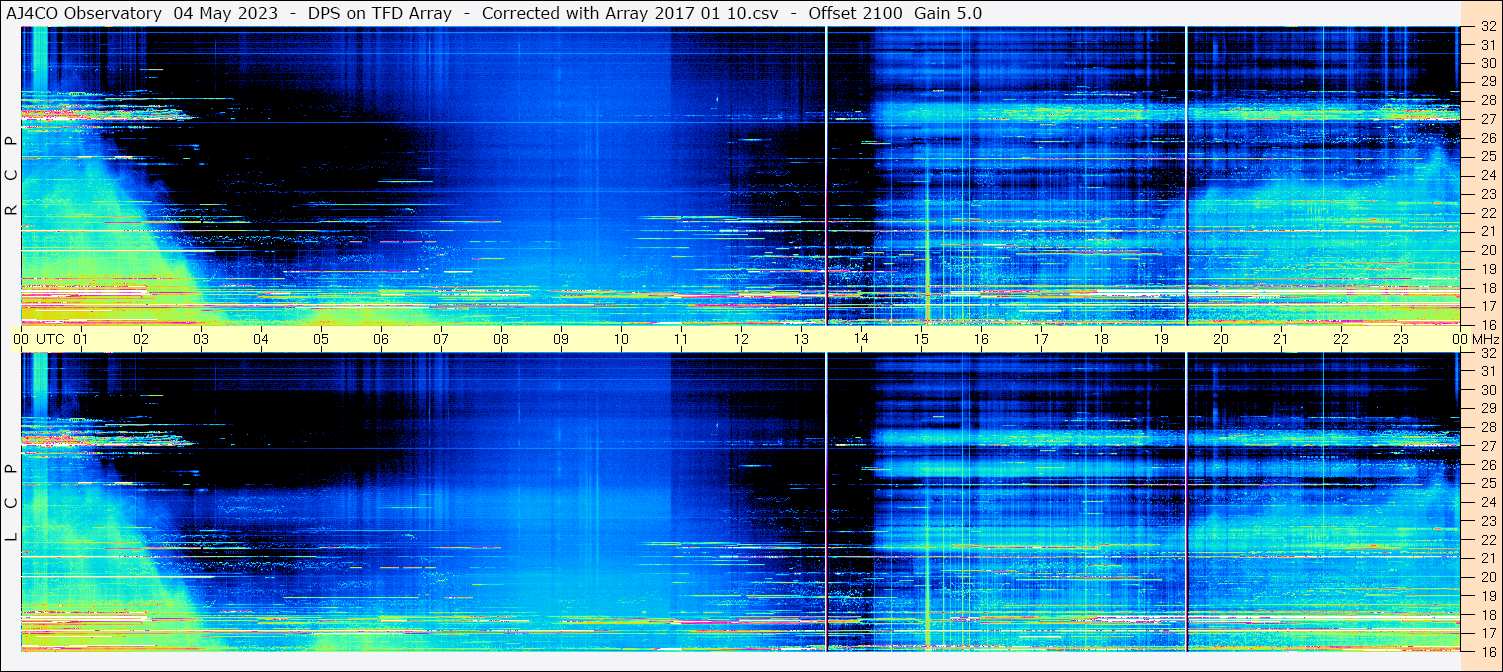Click the 30 MHz tick on RCP scale
1503x672 pixels.
(x=1487, y=63)
